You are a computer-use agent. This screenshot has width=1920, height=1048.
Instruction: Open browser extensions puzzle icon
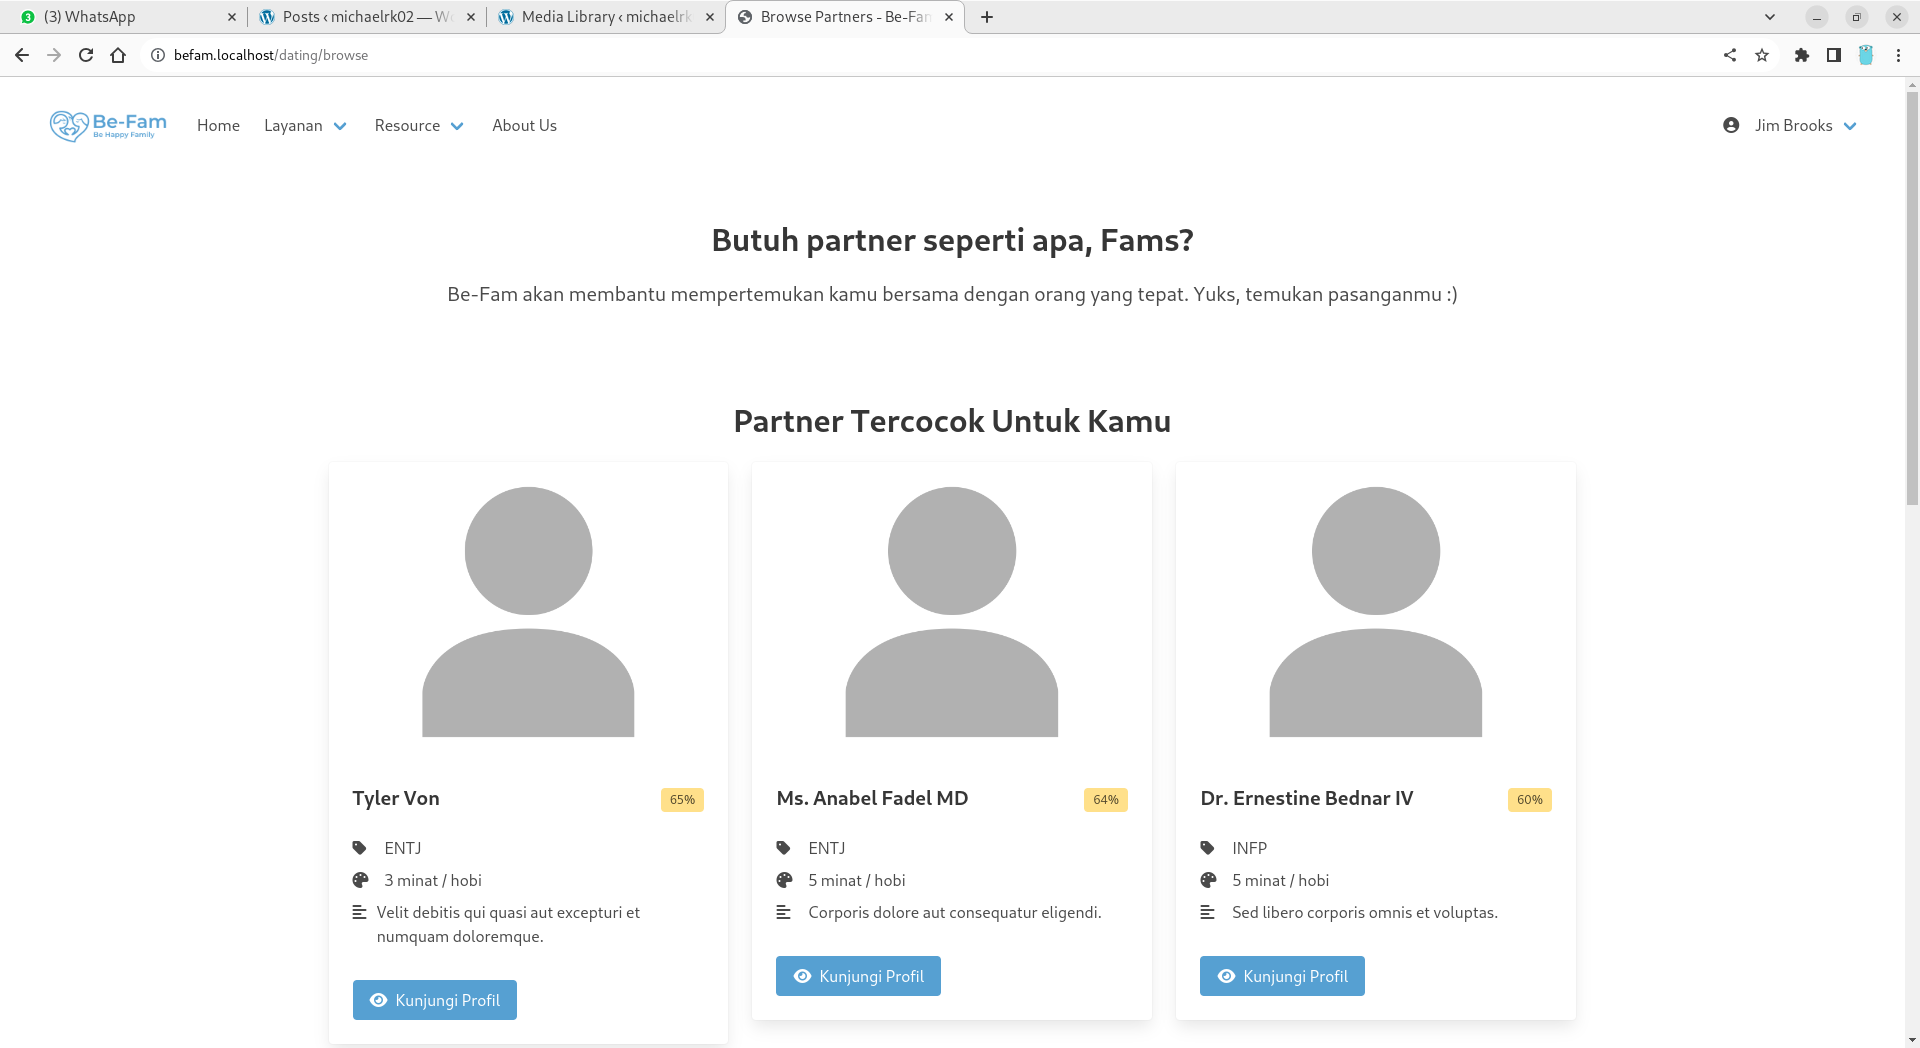pos(1801,55)
